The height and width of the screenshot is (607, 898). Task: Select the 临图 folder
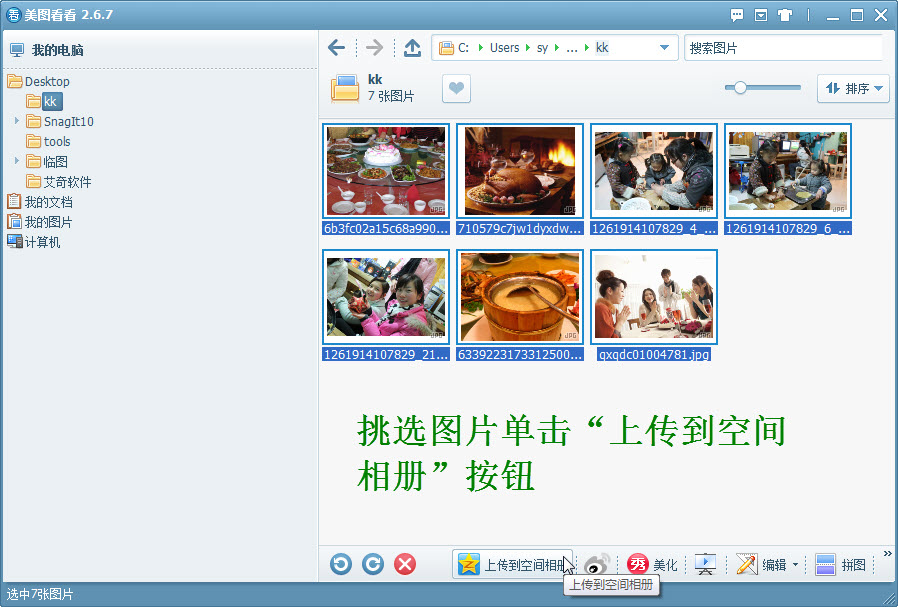[x=48, y=161]
